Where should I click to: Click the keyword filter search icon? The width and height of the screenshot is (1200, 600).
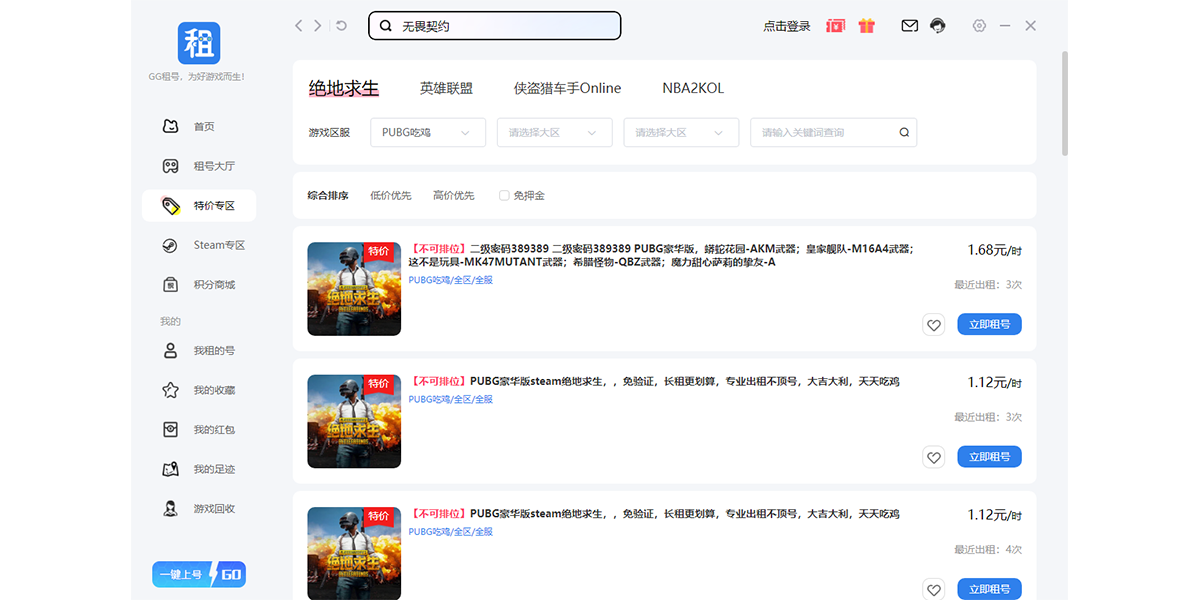pyautogui.click(x=904, y=132)
